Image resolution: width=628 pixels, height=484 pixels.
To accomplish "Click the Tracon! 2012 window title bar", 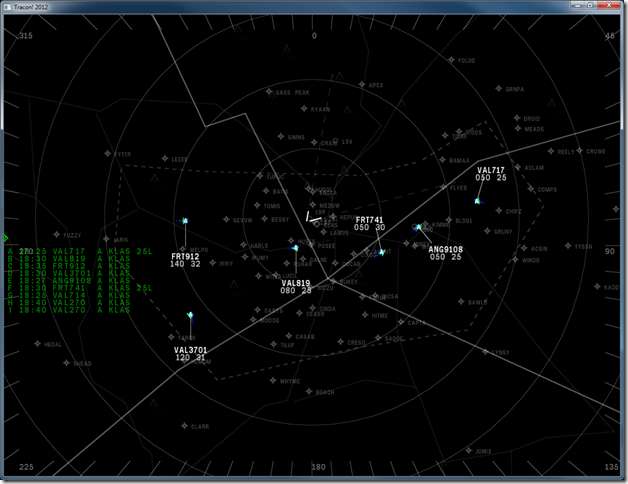I will tap(280, 6).
